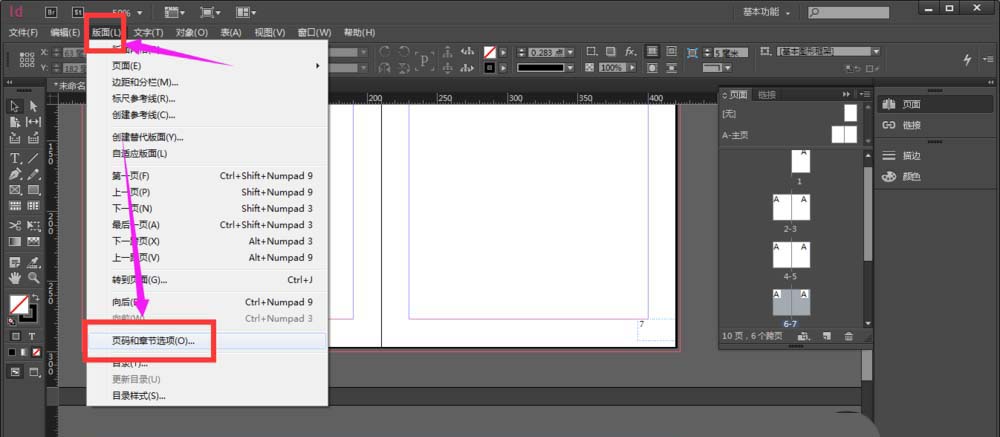This screenshot has height=437, width=1000.
Task: Select the Gradient Feather tool
Action: 33,242
